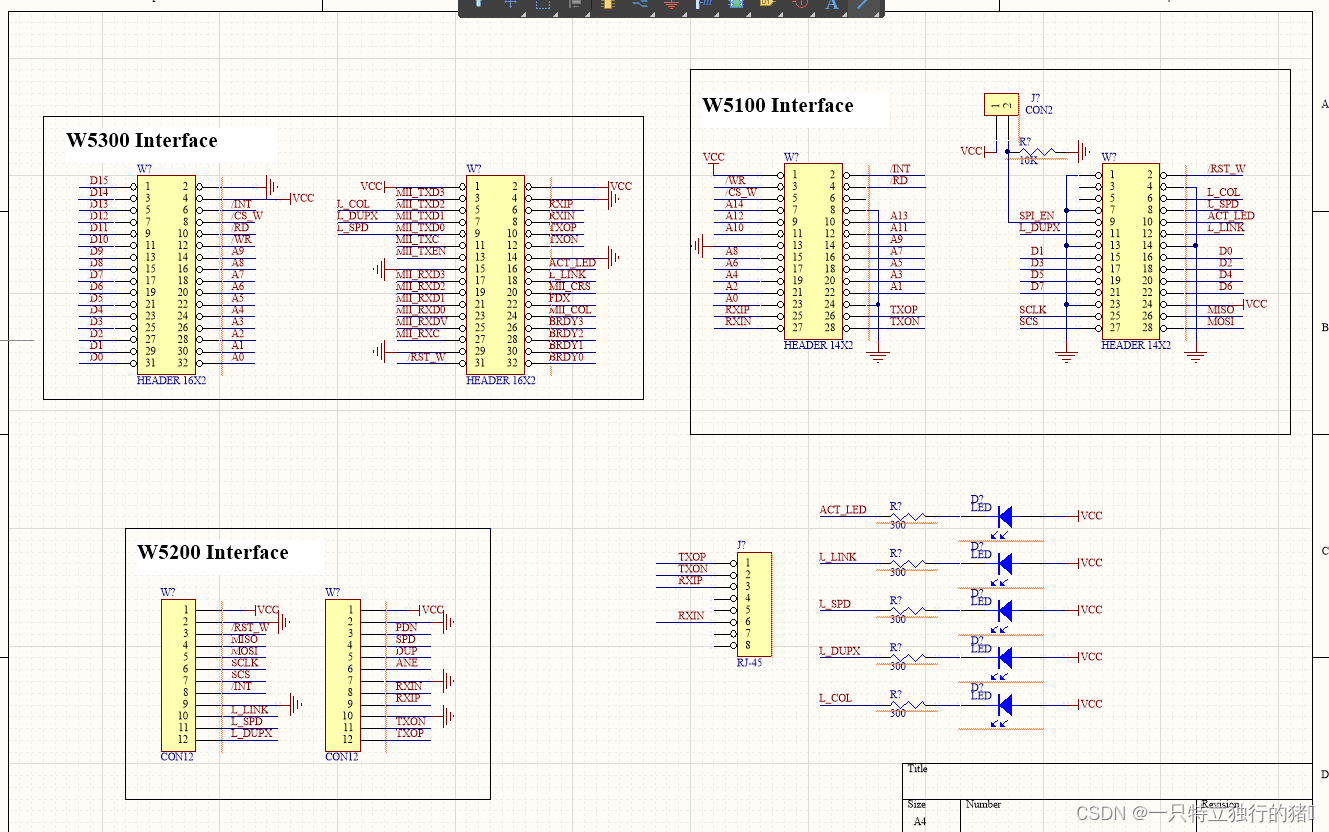Image resolution: width=1329 pixels, height=832 pixels.
Task: Click the A14 label in W5100 block
Action: pos(734,204)
